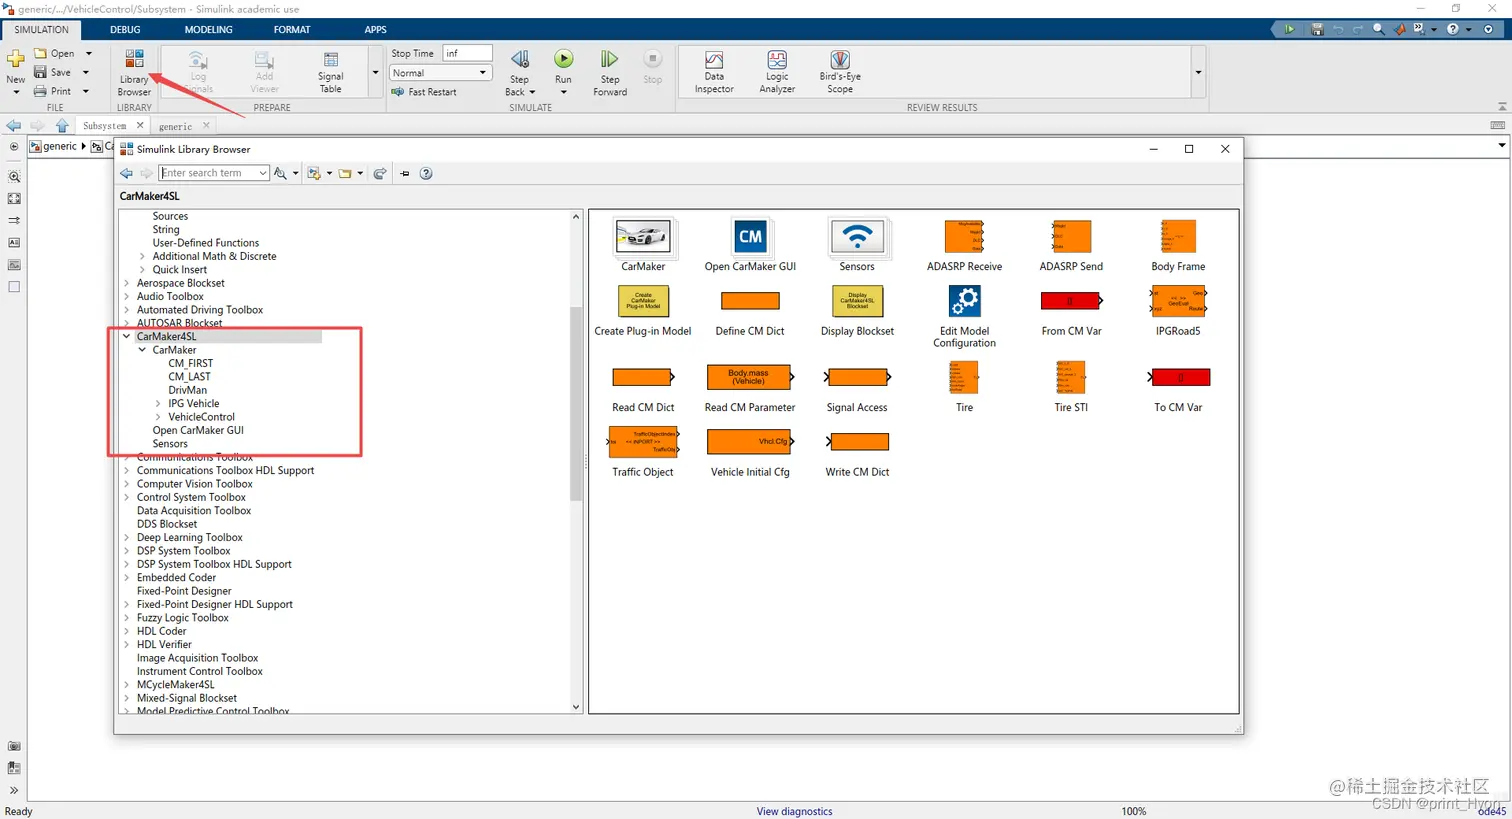Click Step Forward in the simulate section
The width and height of the screenshot is (1512, 819).
click(610, 73)
